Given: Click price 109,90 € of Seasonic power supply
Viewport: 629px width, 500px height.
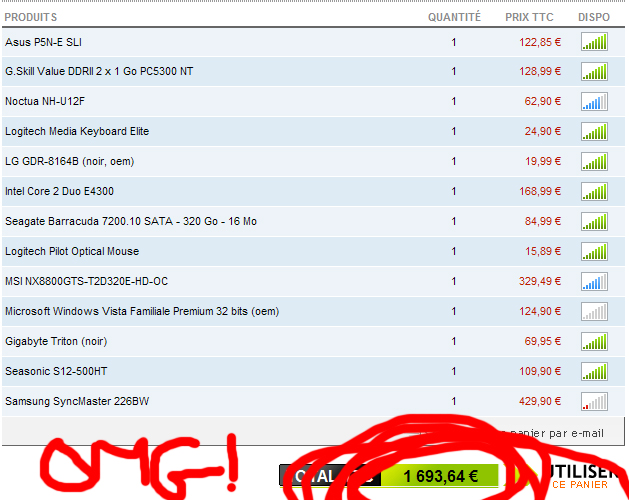Looking at the screenshot, I should tap(540, 371).
